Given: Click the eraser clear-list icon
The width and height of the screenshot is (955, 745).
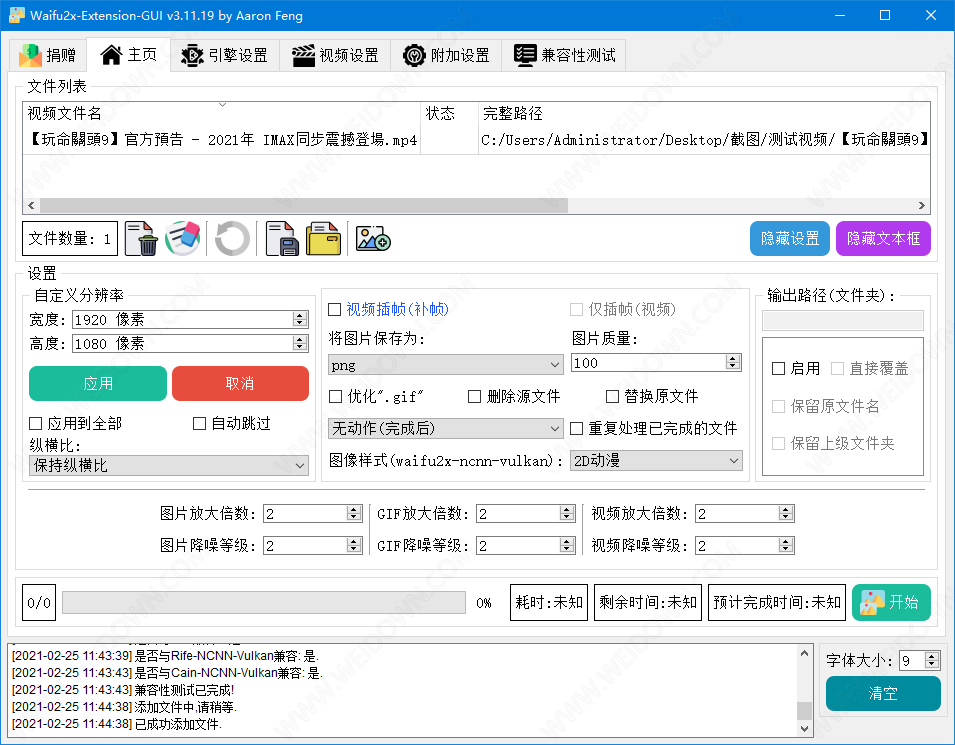Looking at the screenshot, I should click(183, 238).
